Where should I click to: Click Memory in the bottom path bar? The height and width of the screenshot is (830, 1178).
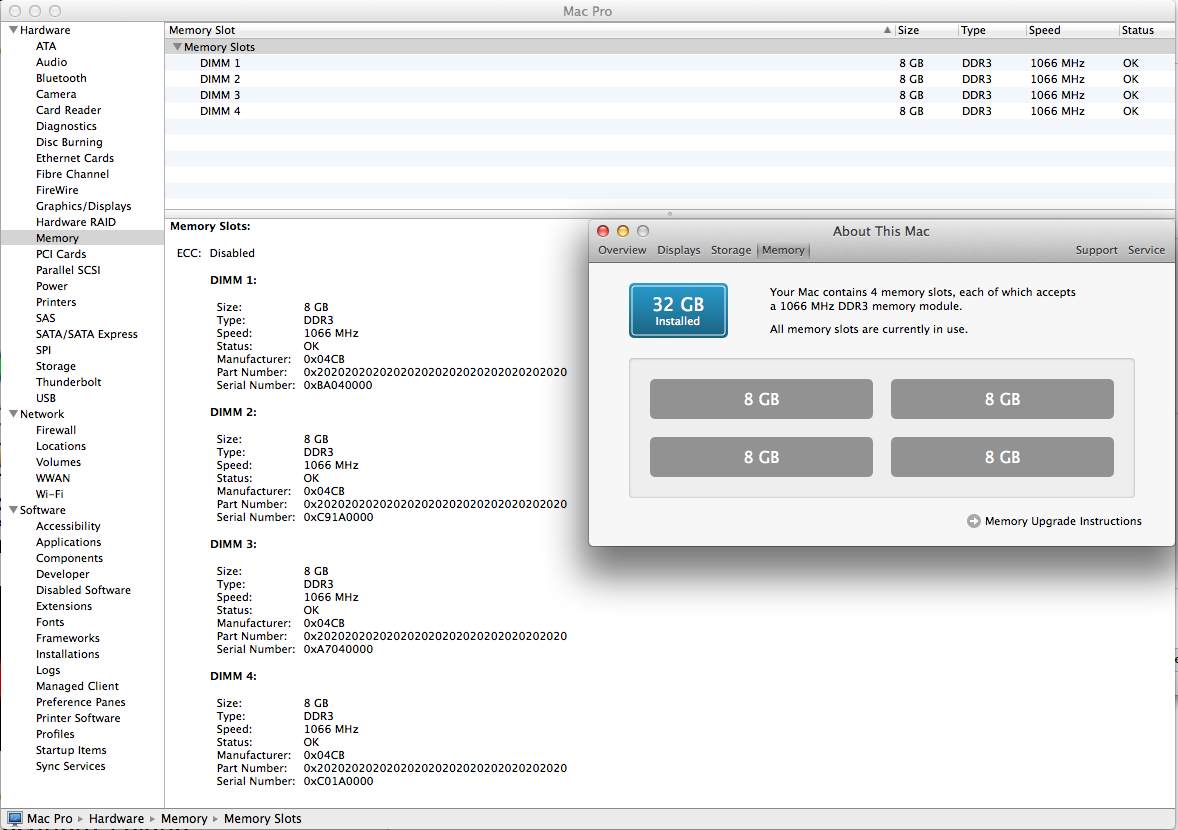[x=184, y=819]
